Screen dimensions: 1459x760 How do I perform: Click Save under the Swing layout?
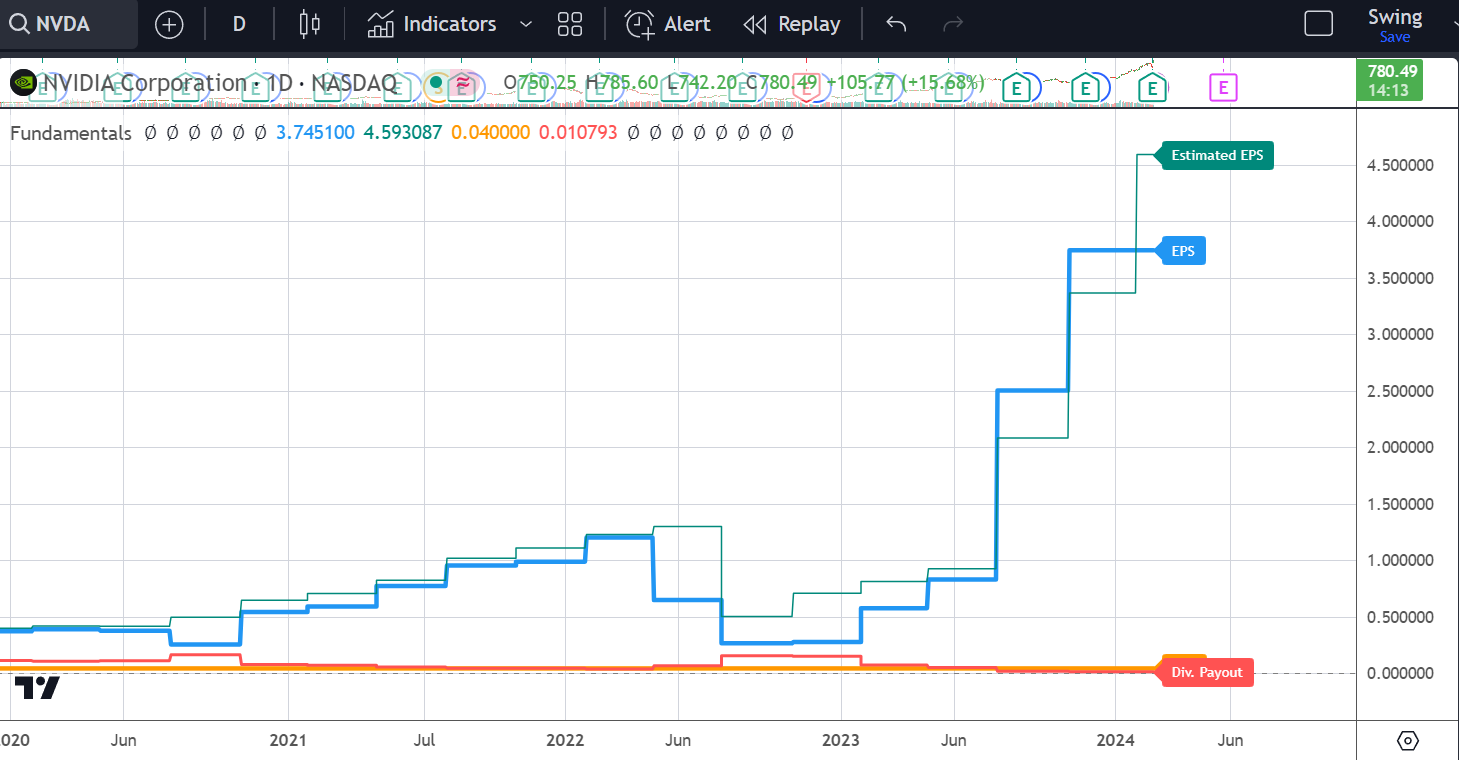click(1395, 37)
